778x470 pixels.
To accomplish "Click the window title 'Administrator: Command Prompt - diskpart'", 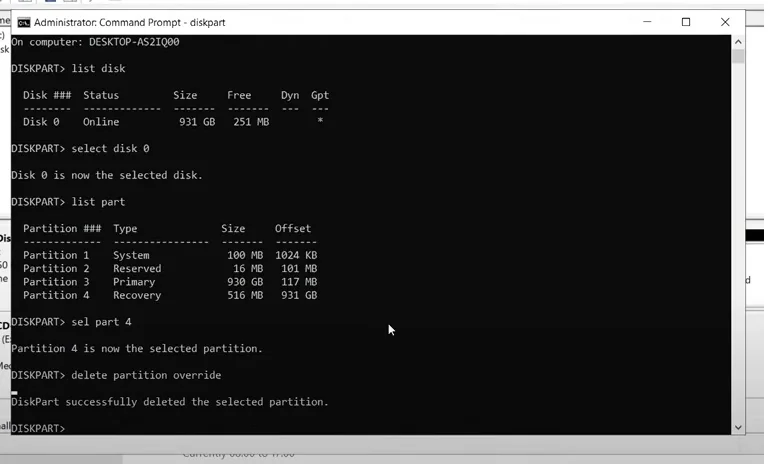I will 130,23.
